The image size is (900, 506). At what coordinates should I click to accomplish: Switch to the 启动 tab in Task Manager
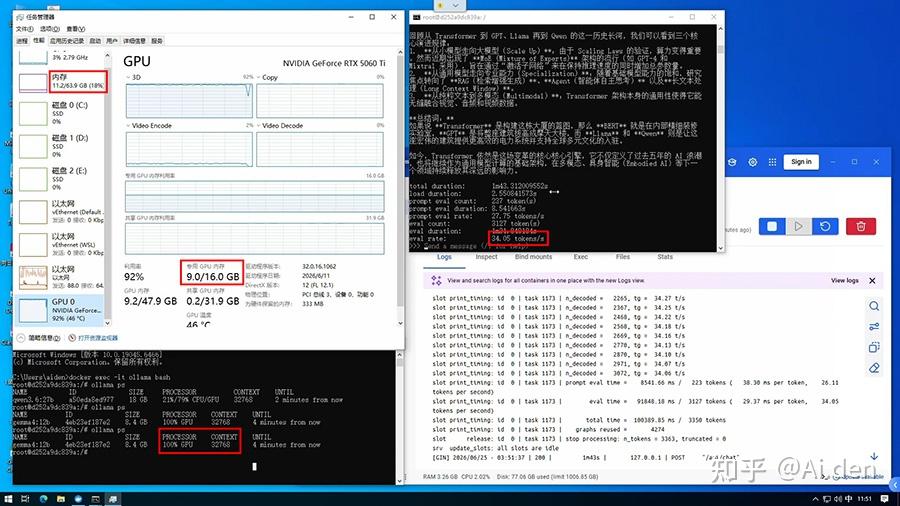(x=95, y=41)
